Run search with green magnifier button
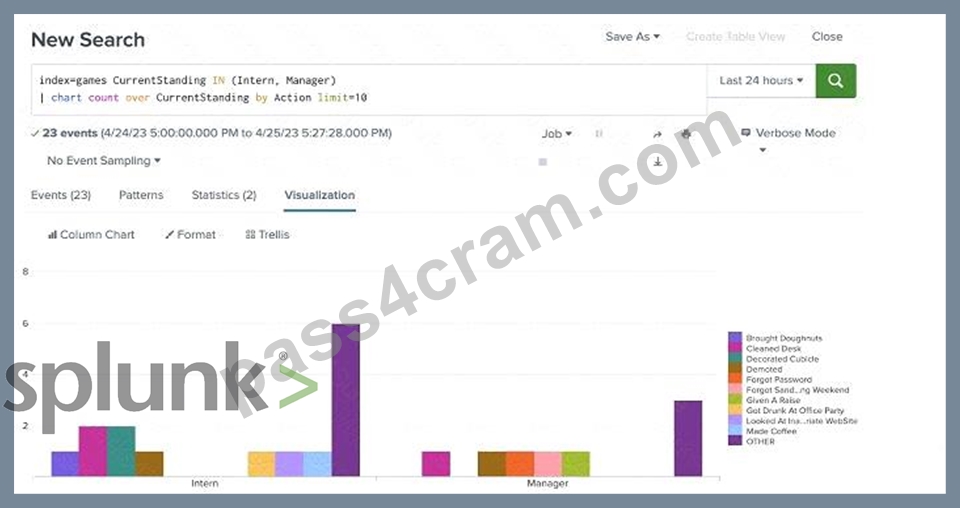Image resolution: width=960 pixels, height=508 pixels. 835,80
